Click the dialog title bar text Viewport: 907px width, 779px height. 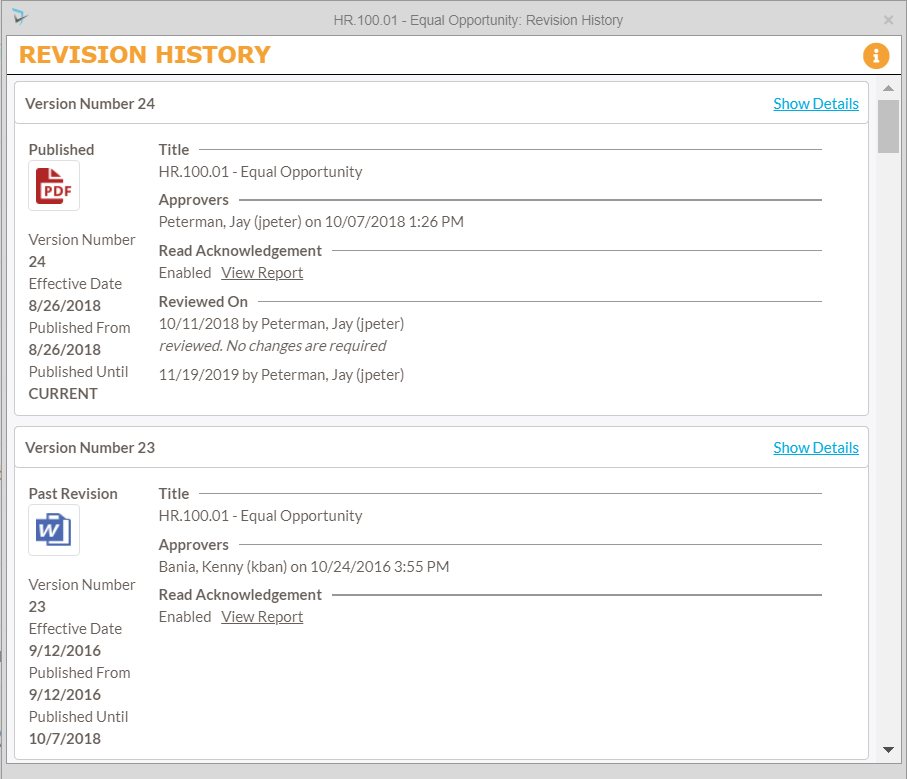[x=478, y=20]
